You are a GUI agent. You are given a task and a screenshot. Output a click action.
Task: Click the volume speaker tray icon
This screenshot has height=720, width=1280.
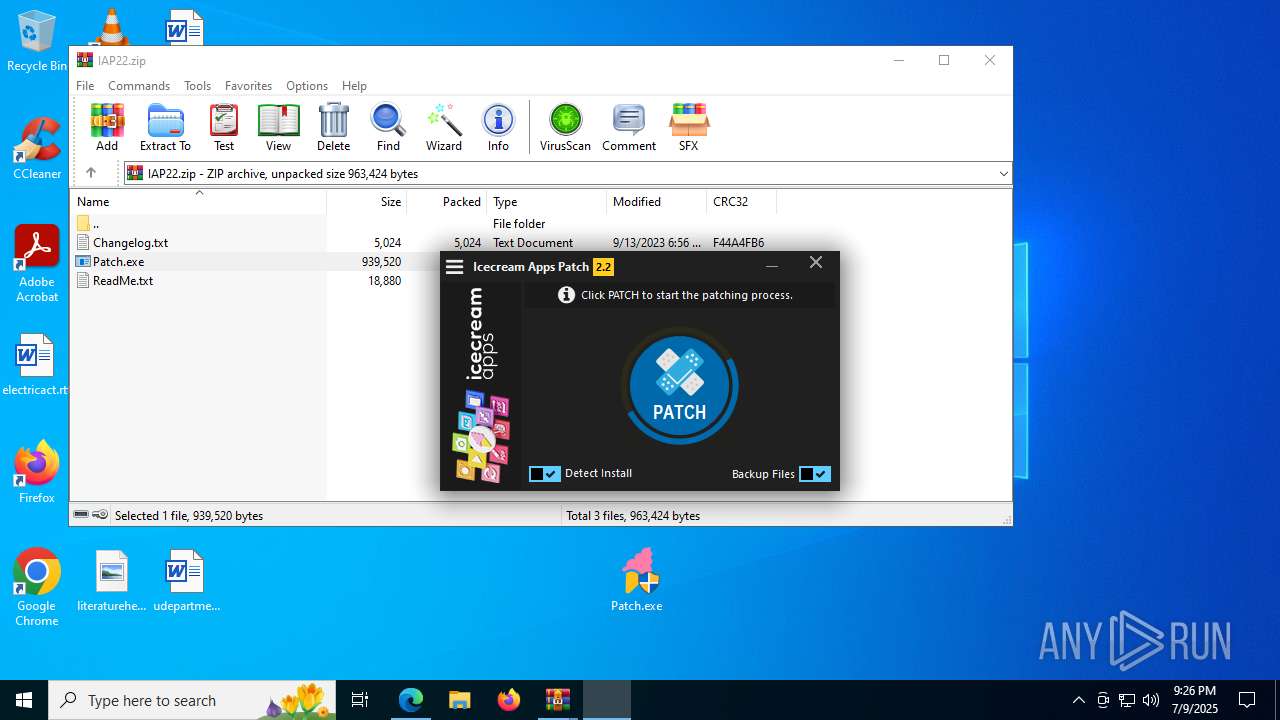[1151, 700]
